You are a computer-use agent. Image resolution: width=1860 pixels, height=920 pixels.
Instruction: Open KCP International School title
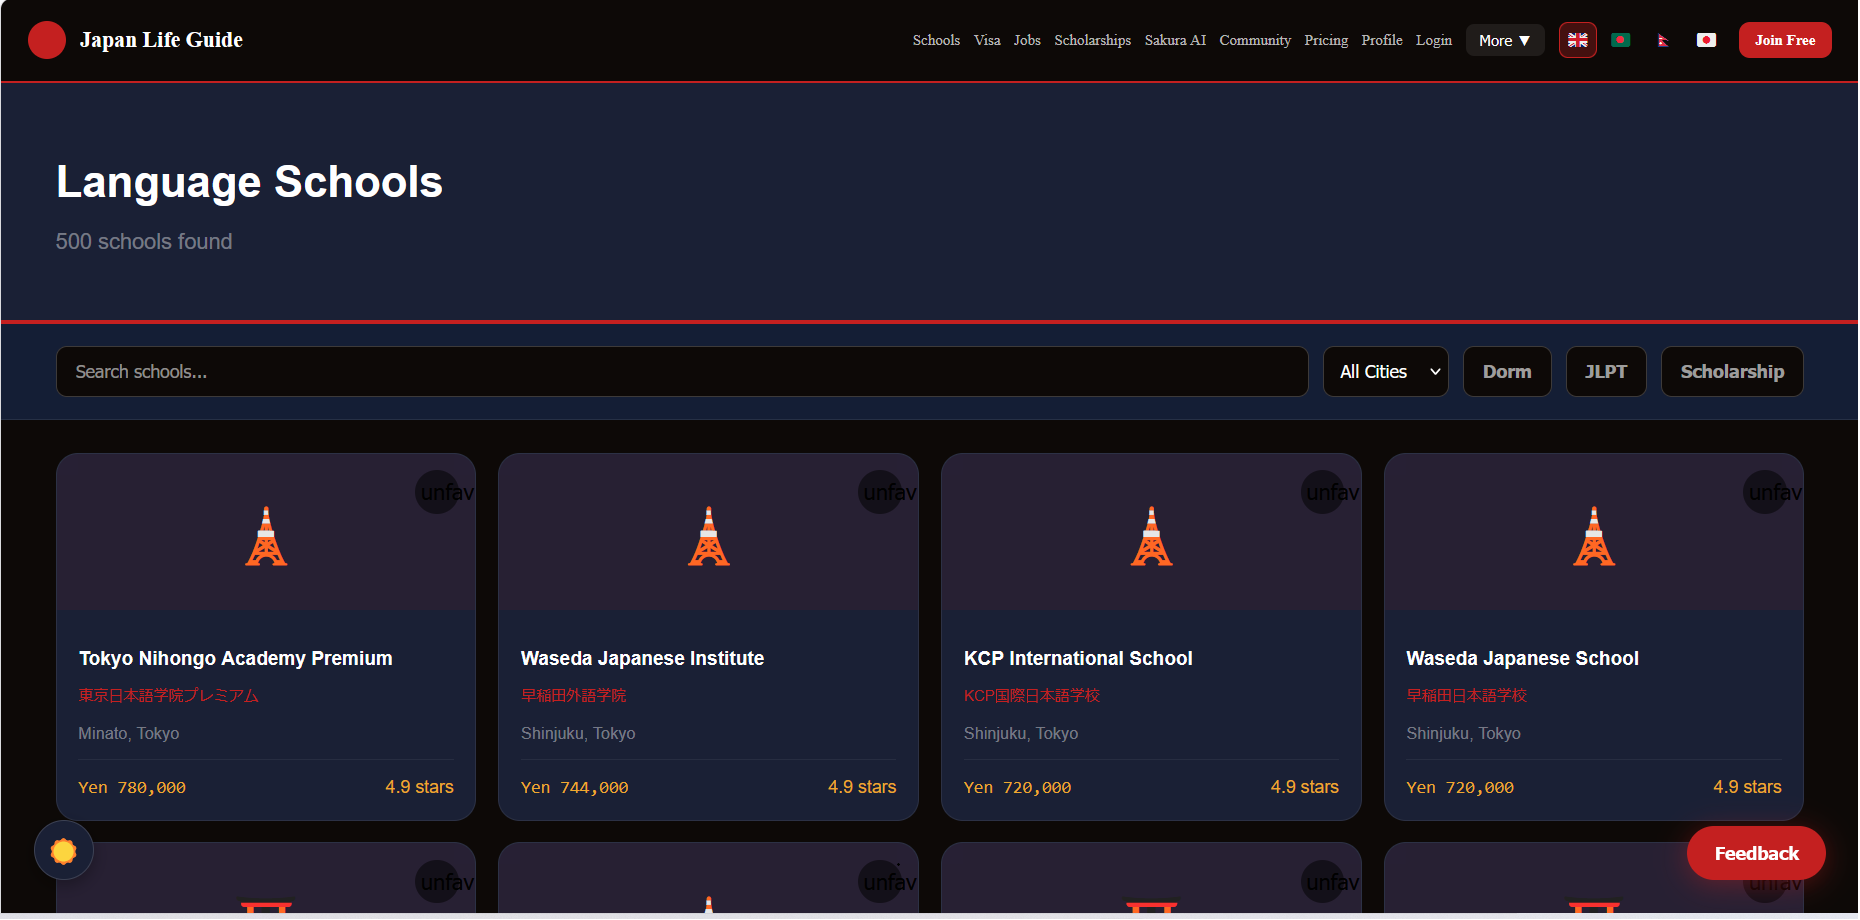1078,658
